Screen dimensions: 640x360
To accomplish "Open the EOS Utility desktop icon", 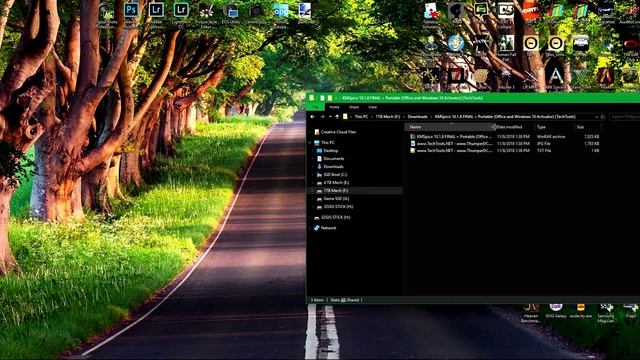I will [x=231, y=10].
